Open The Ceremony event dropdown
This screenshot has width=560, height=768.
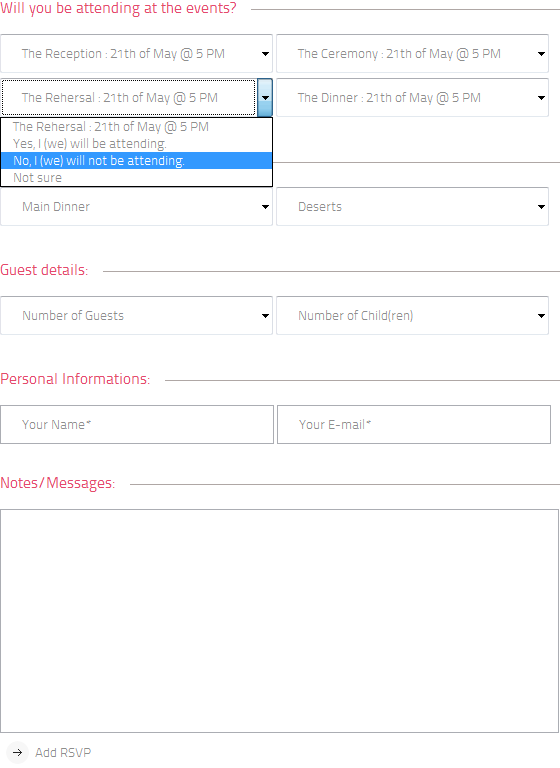coord(413,53)
